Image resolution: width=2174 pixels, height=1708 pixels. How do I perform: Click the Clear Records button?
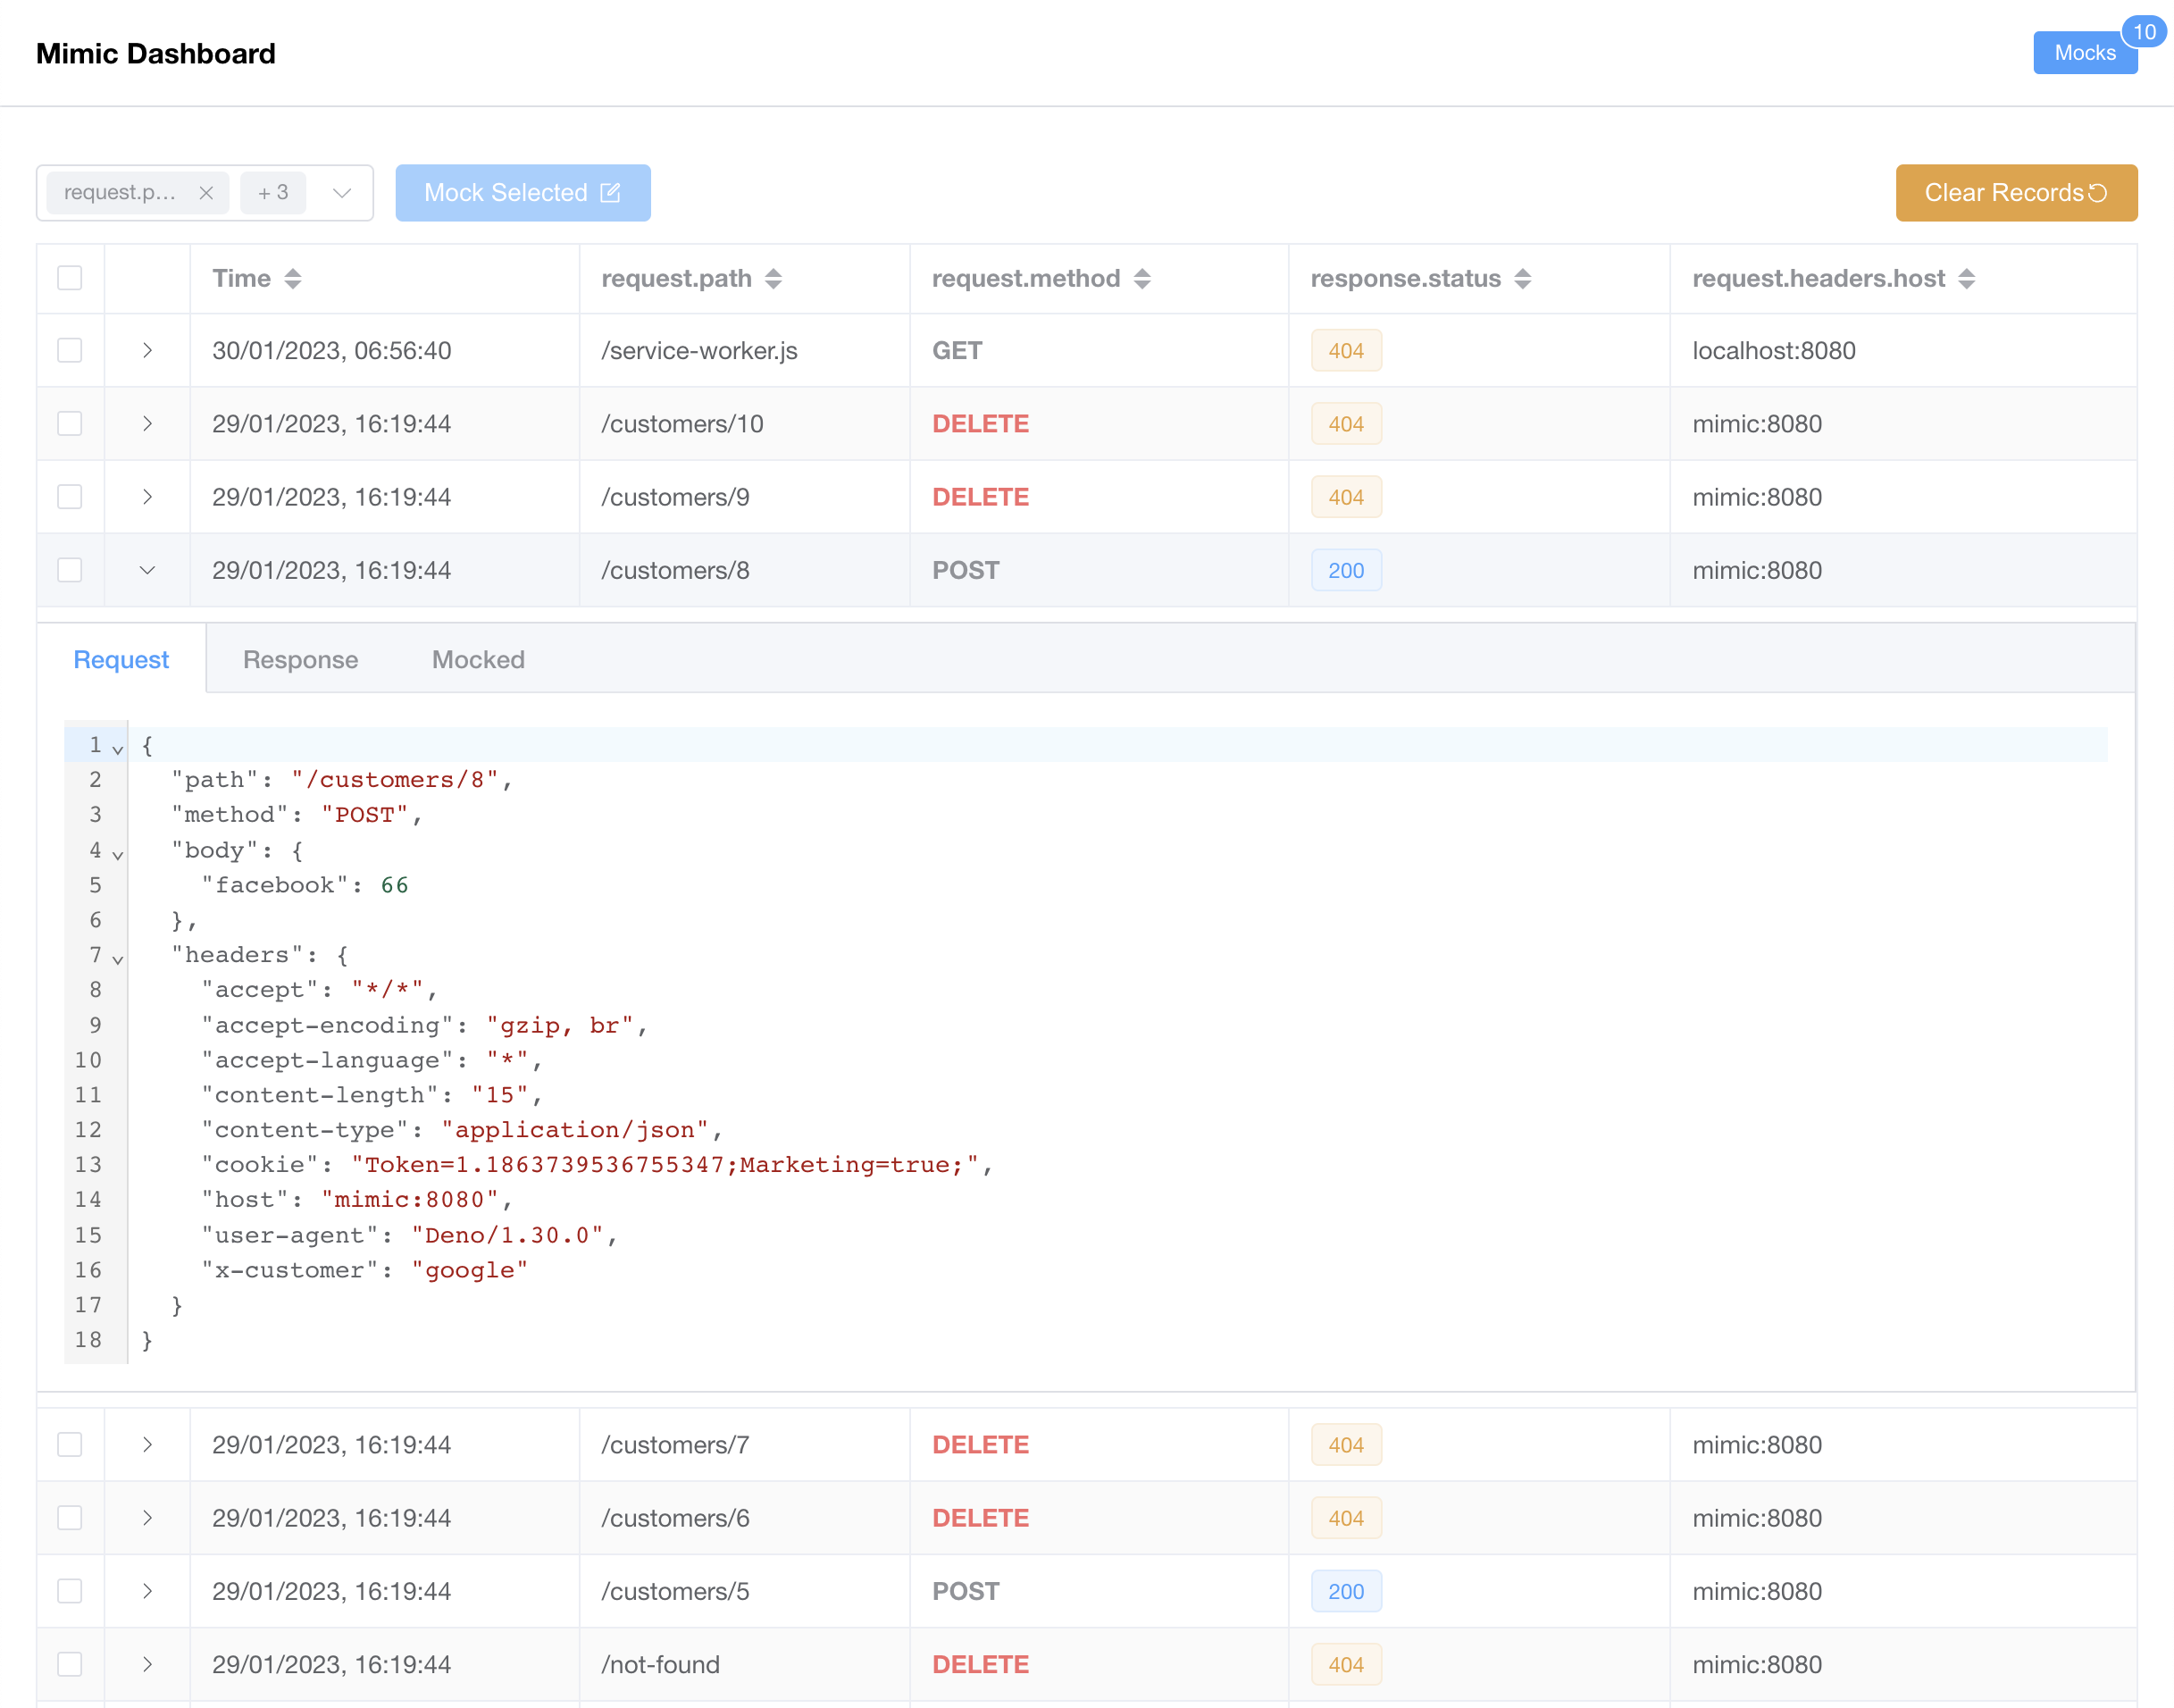tap(2015, 193)
